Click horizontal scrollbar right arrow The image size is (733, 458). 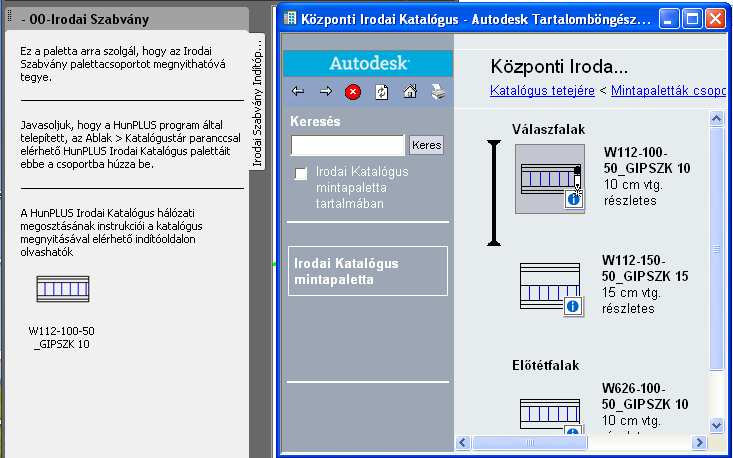699,442
